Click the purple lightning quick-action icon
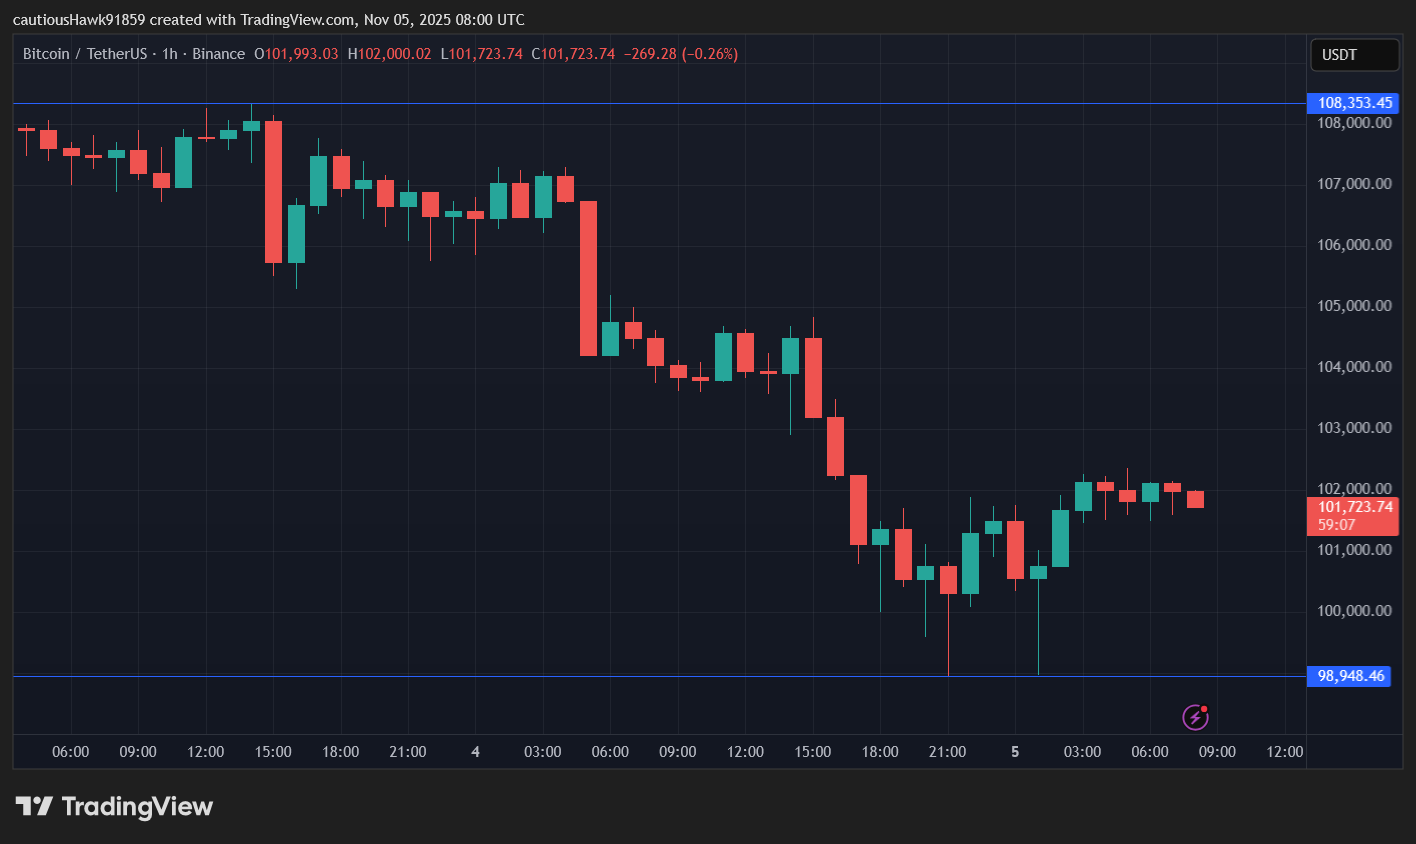The width and height of the screenshot is (1416, 844). tap(1196, 717)
